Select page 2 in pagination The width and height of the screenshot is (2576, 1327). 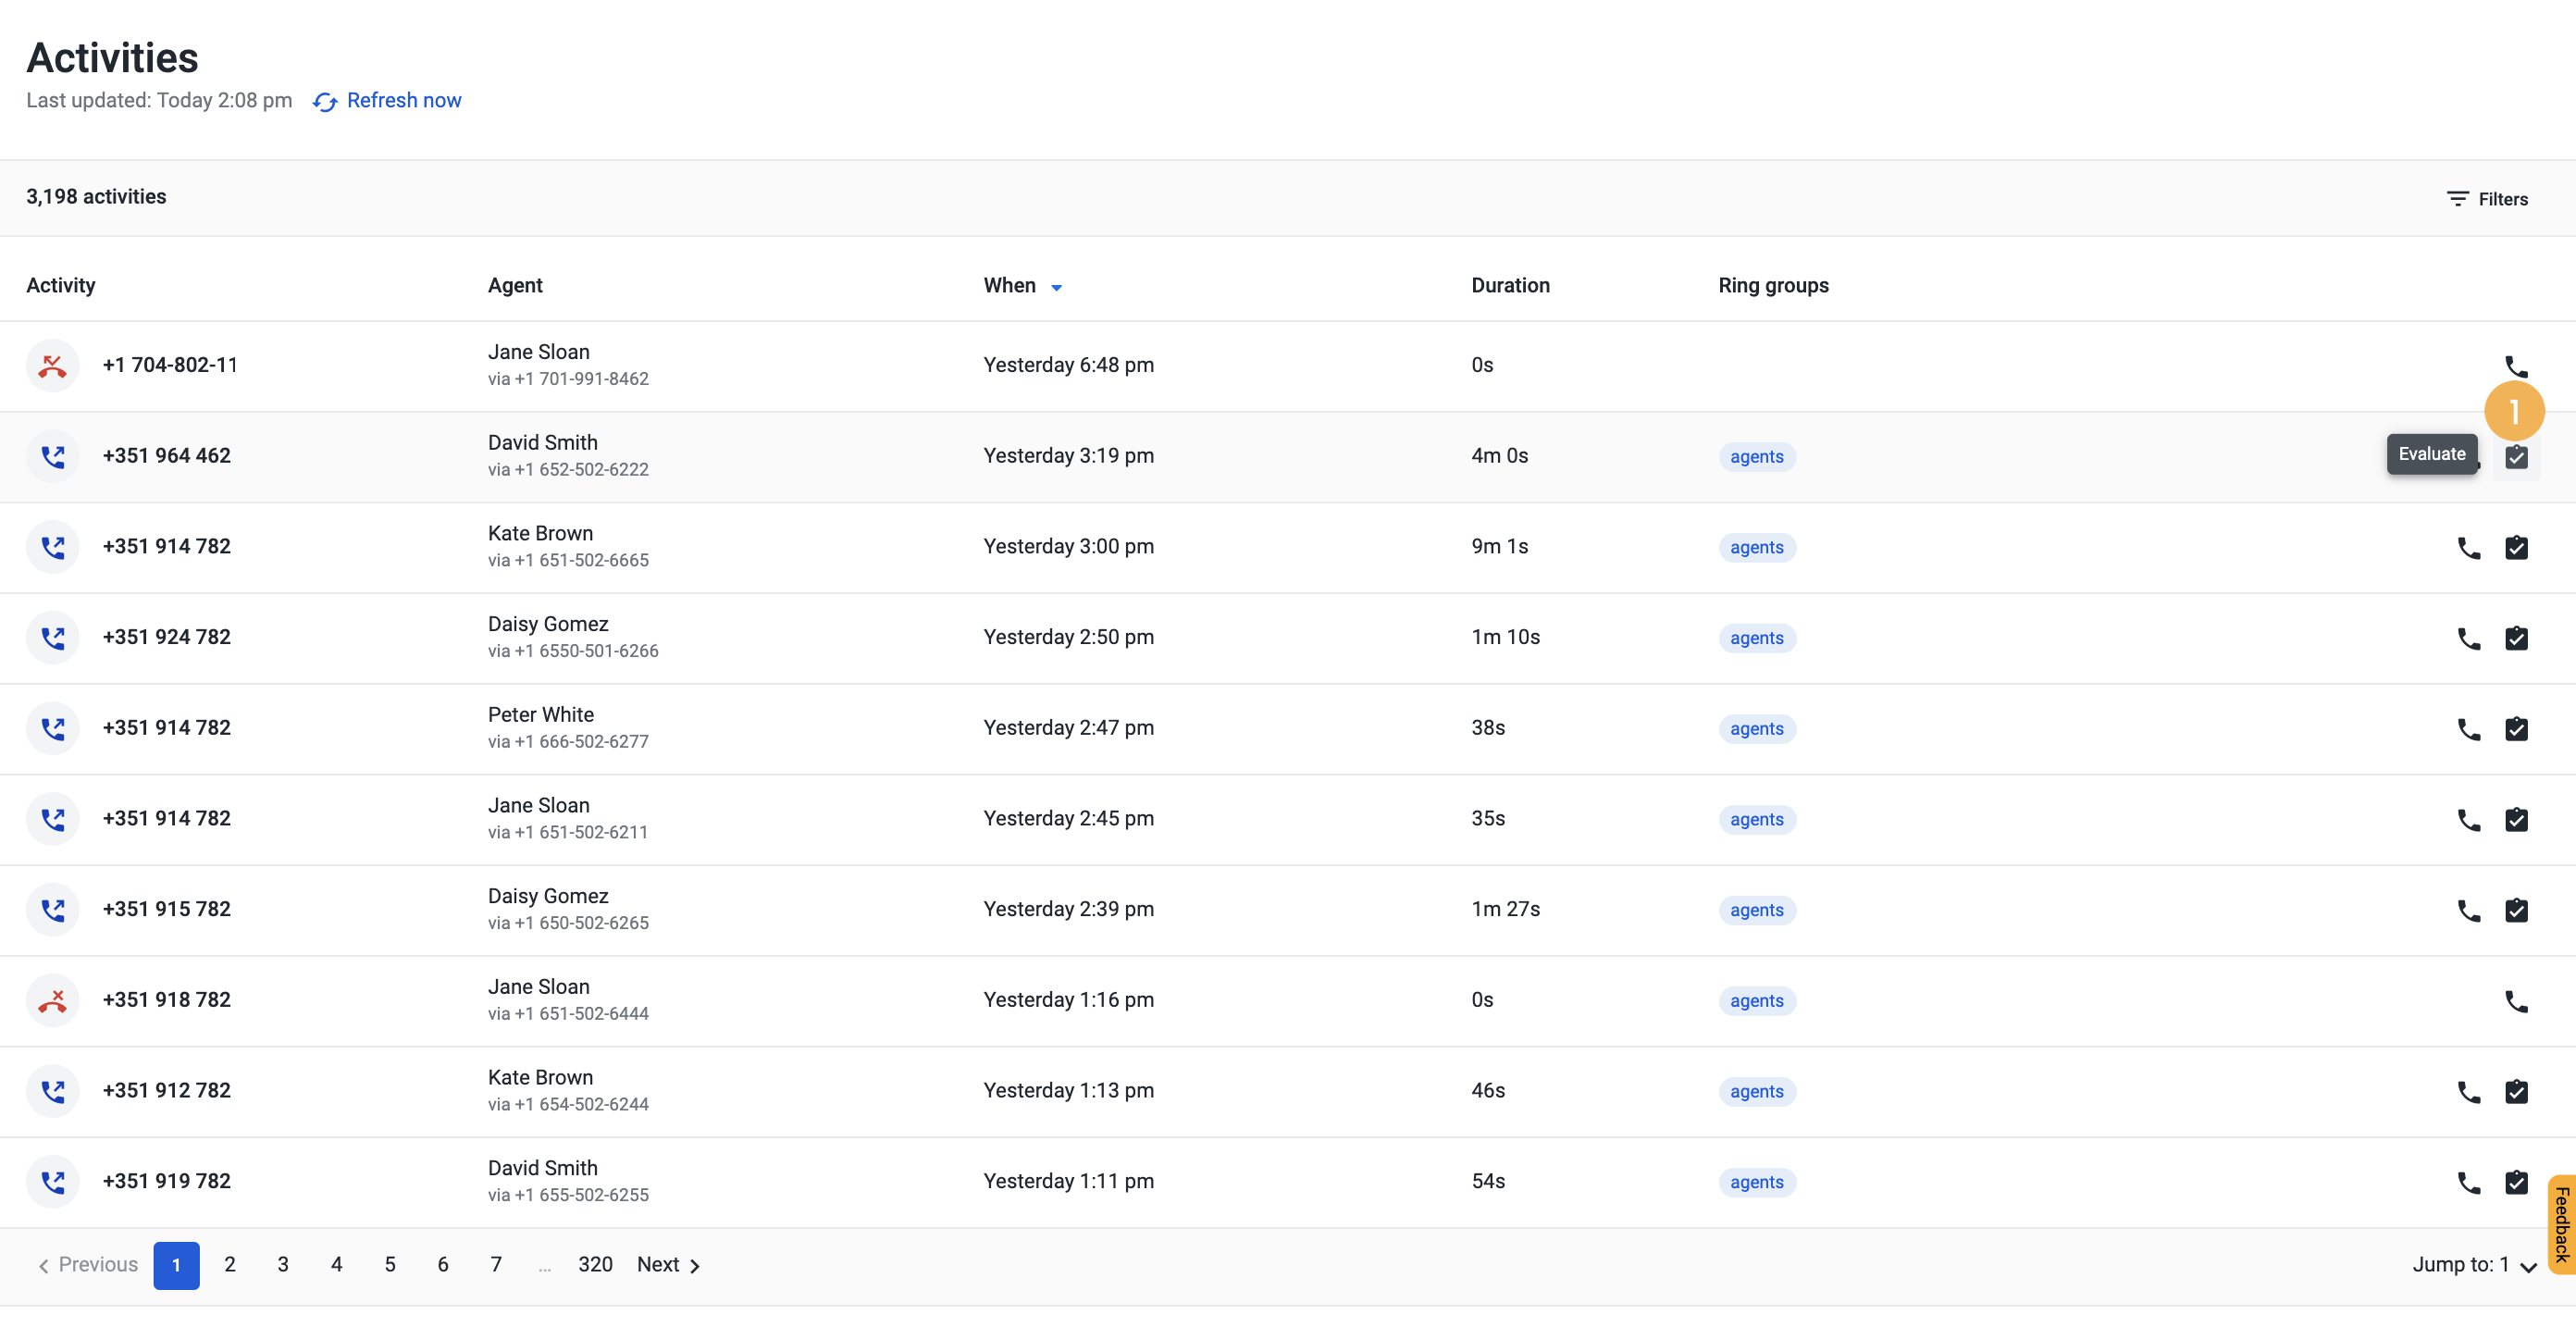(230, 1265)
